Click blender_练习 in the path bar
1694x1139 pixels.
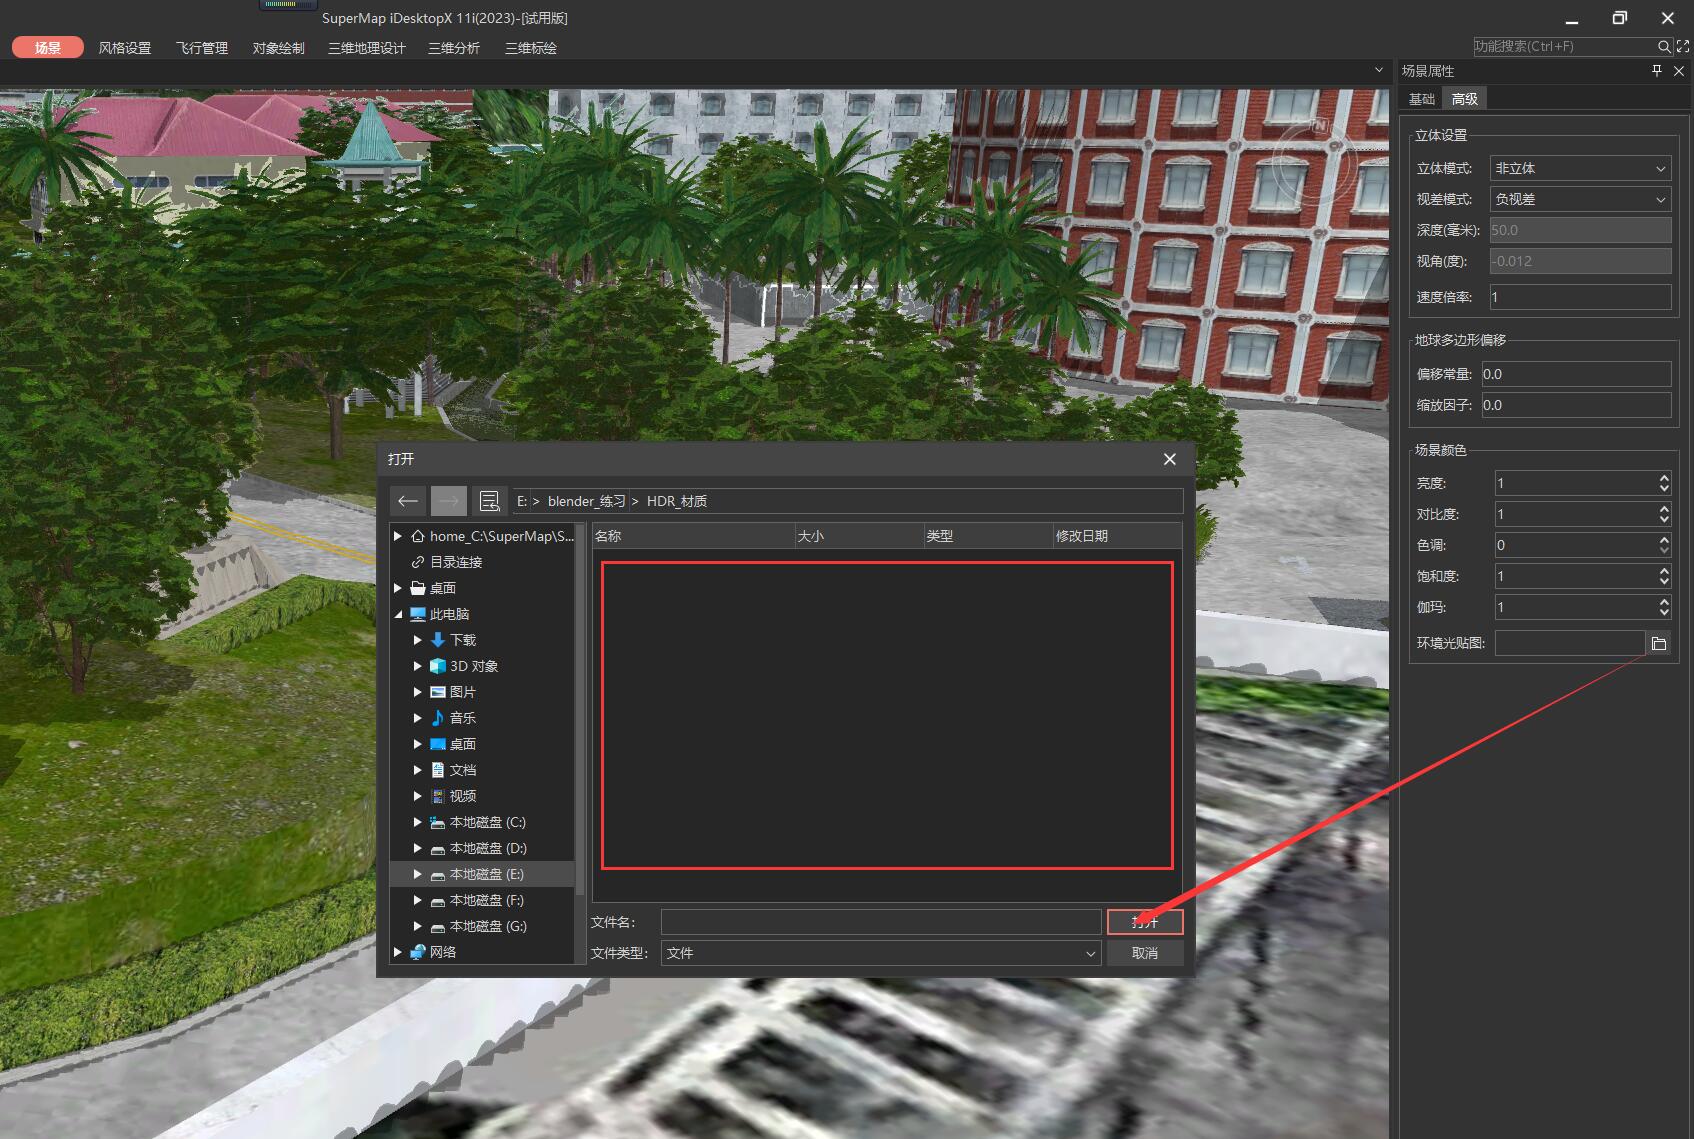(586, 501)
